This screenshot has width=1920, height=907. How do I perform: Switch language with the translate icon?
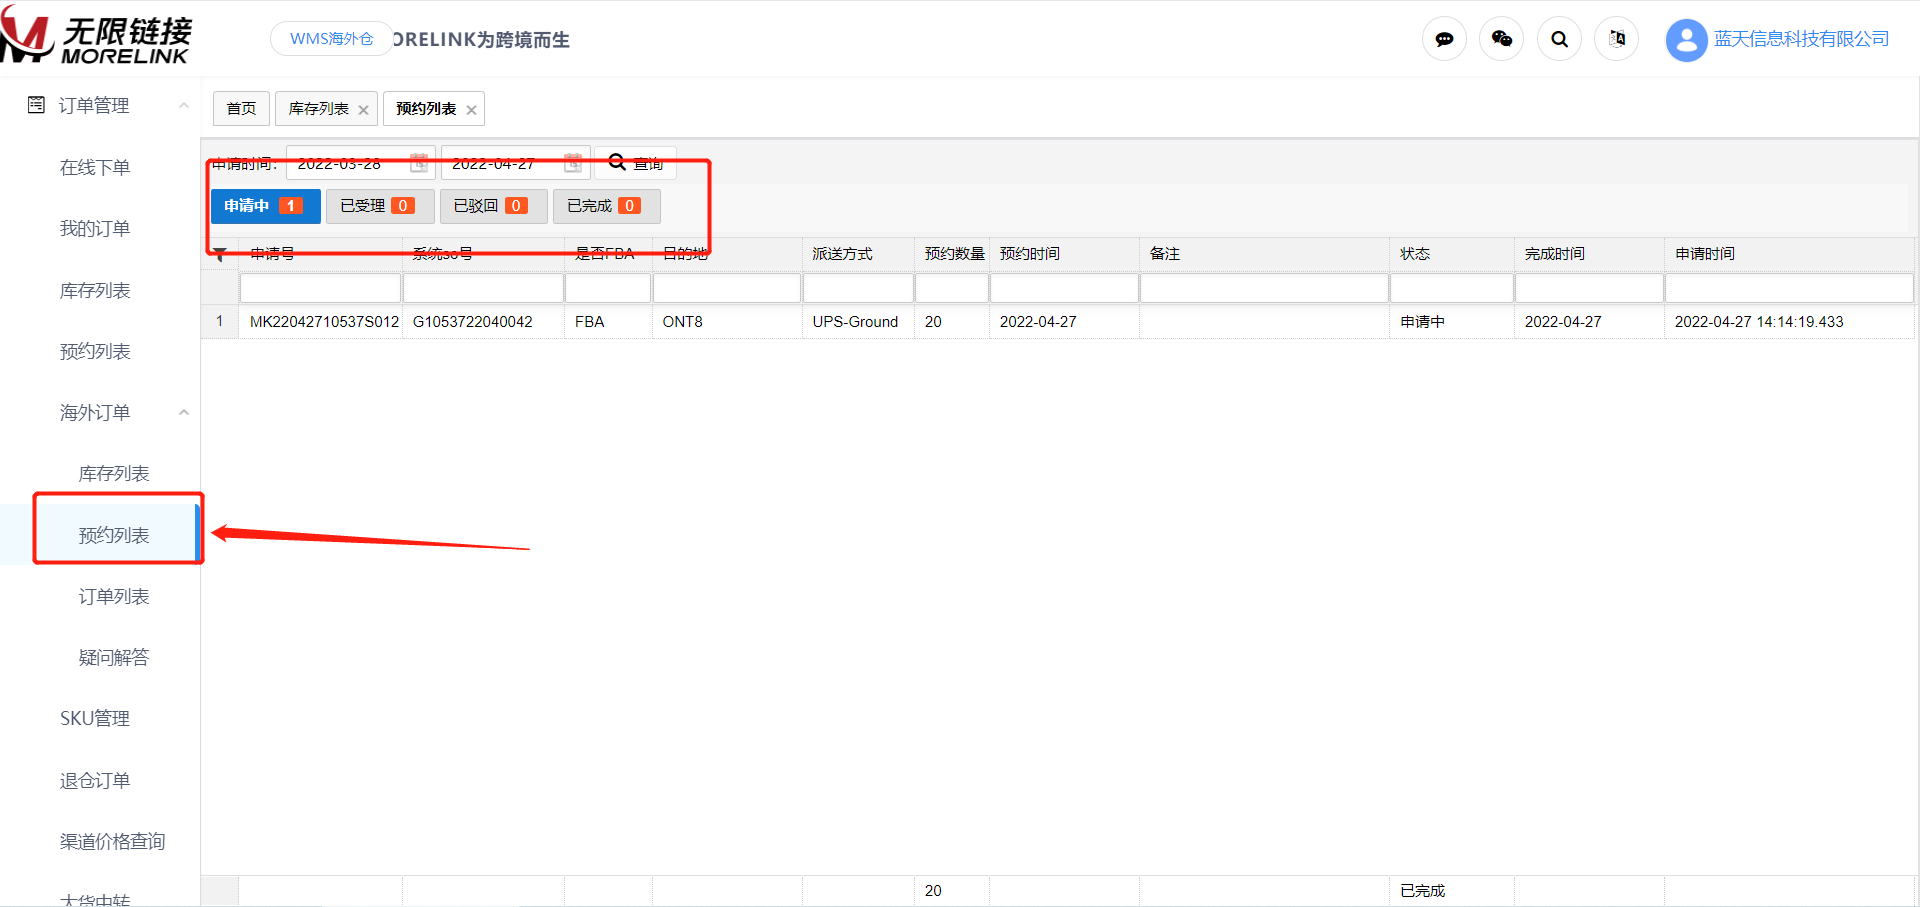pos(1617,39)
